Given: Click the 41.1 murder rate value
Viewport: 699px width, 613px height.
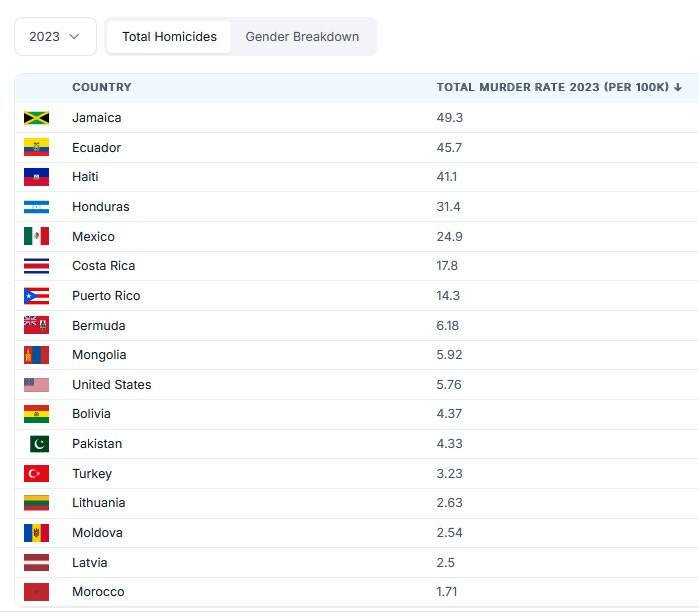Looking at the screenshot, I should pos(447,177).
